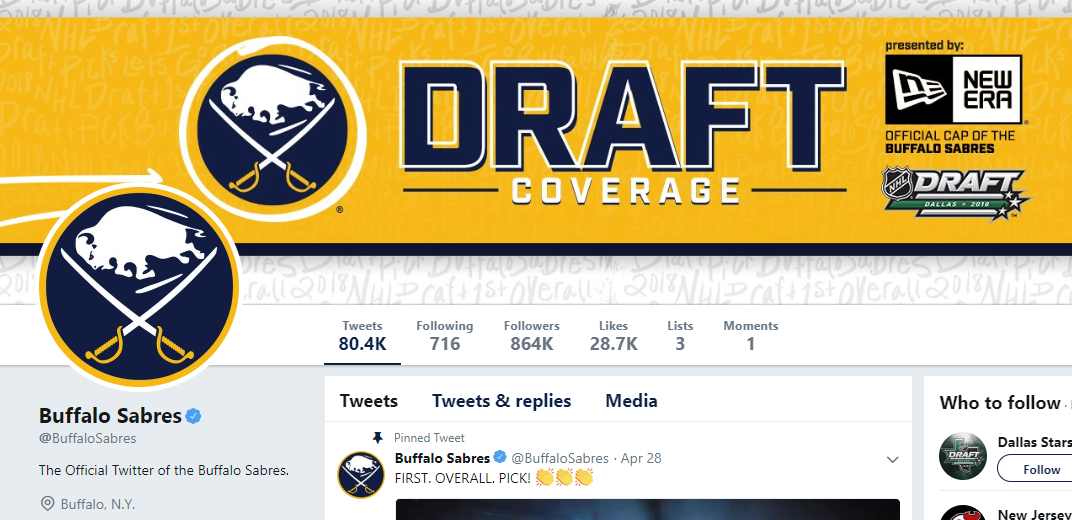Click the Dallas Stars suggestion avatar
The image size is (1072, 520).
pyautogui.click(x=963, y=456)
